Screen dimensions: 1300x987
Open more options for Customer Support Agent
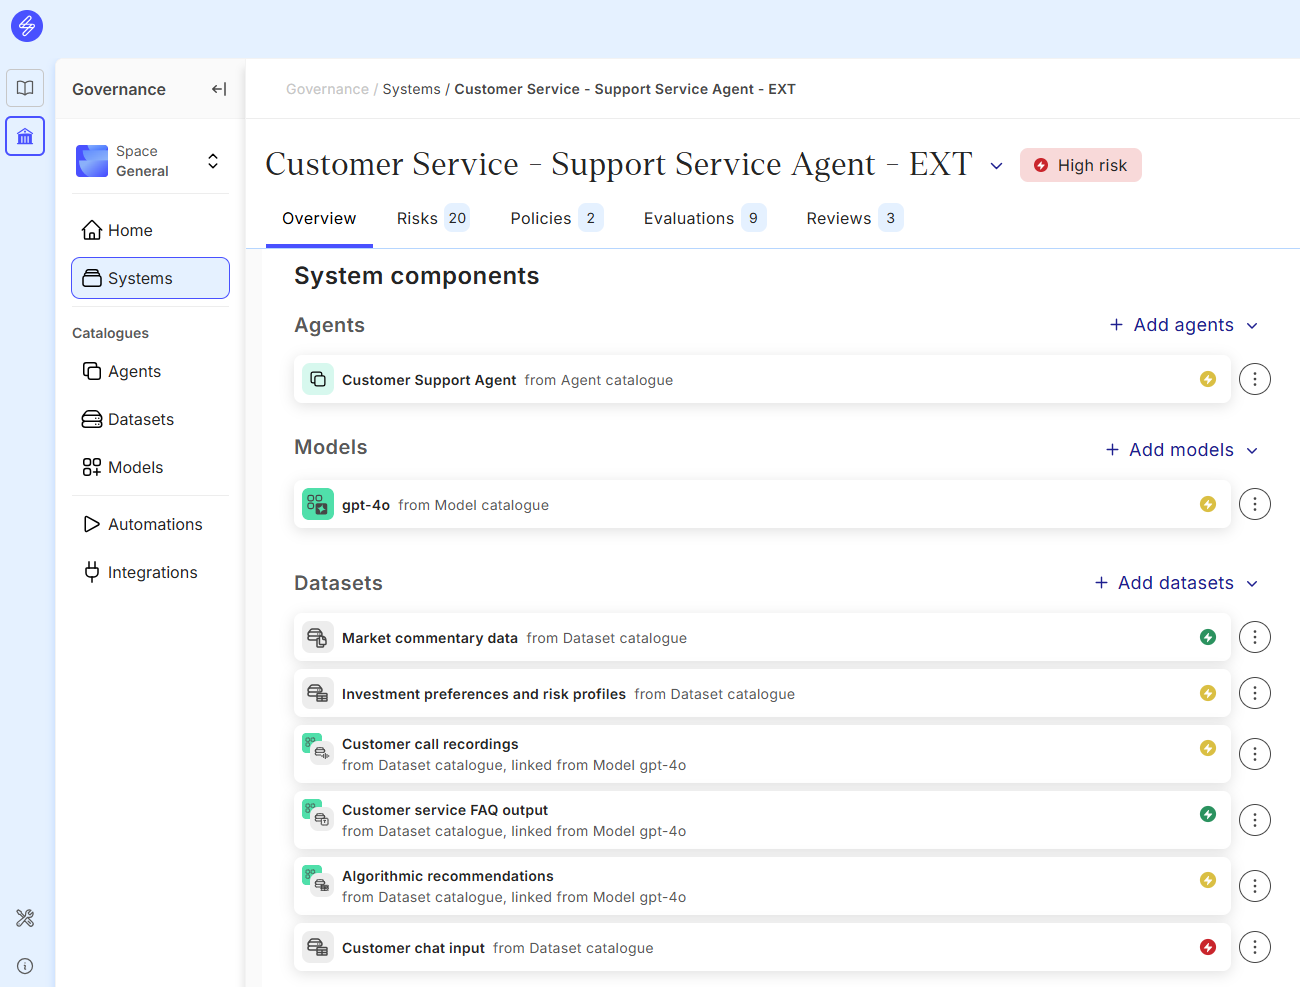click(x=1254, y=379)
